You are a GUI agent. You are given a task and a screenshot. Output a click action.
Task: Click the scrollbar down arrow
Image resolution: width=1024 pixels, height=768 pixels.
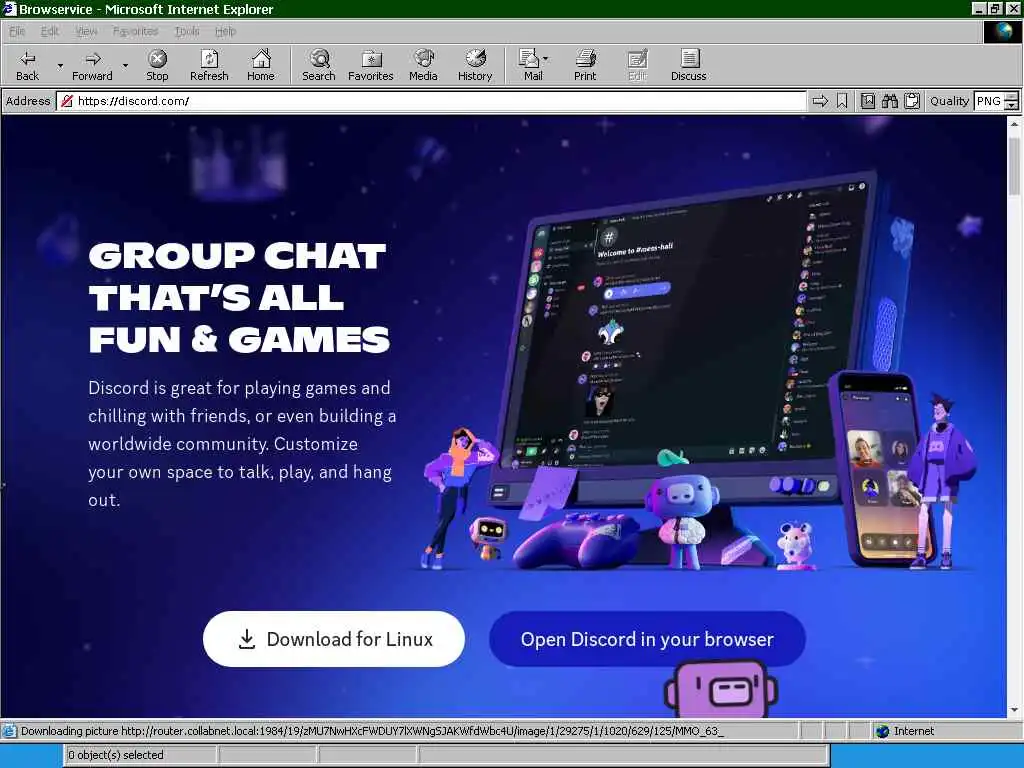coord(1014,709)
